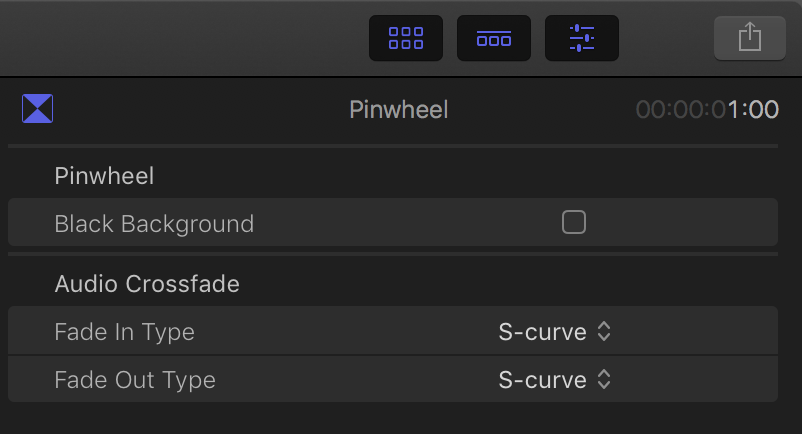Click the Fade In Type parameter label
The width and height of the screenshot is (802, 434).
(x=125, y=332)
